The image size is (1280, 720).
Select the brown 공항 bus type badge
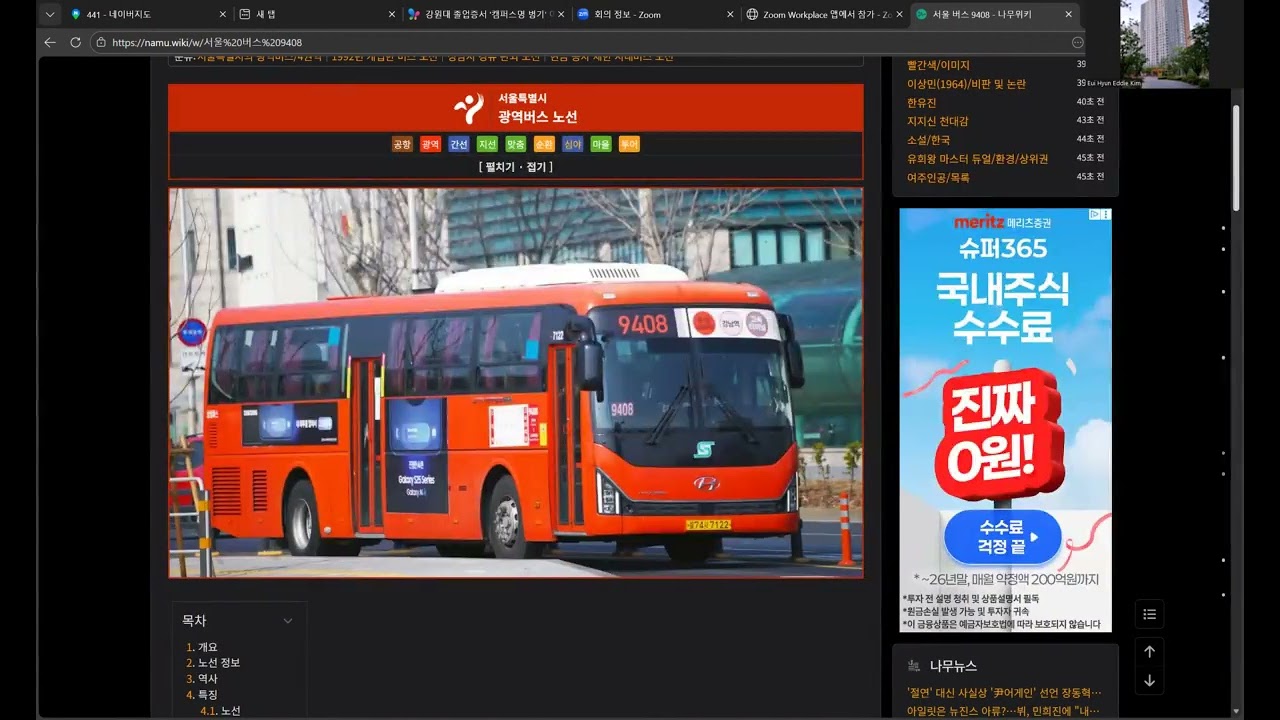(x=402, y=144)
